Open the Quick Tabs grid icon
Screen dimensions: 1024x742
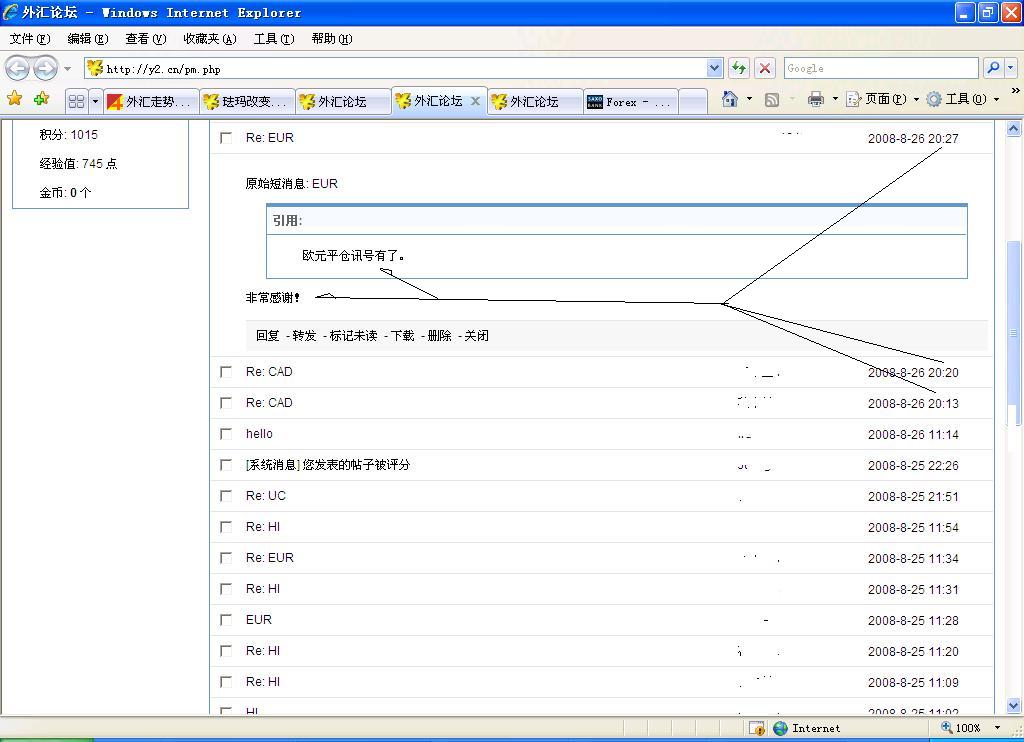coord(76,101)
